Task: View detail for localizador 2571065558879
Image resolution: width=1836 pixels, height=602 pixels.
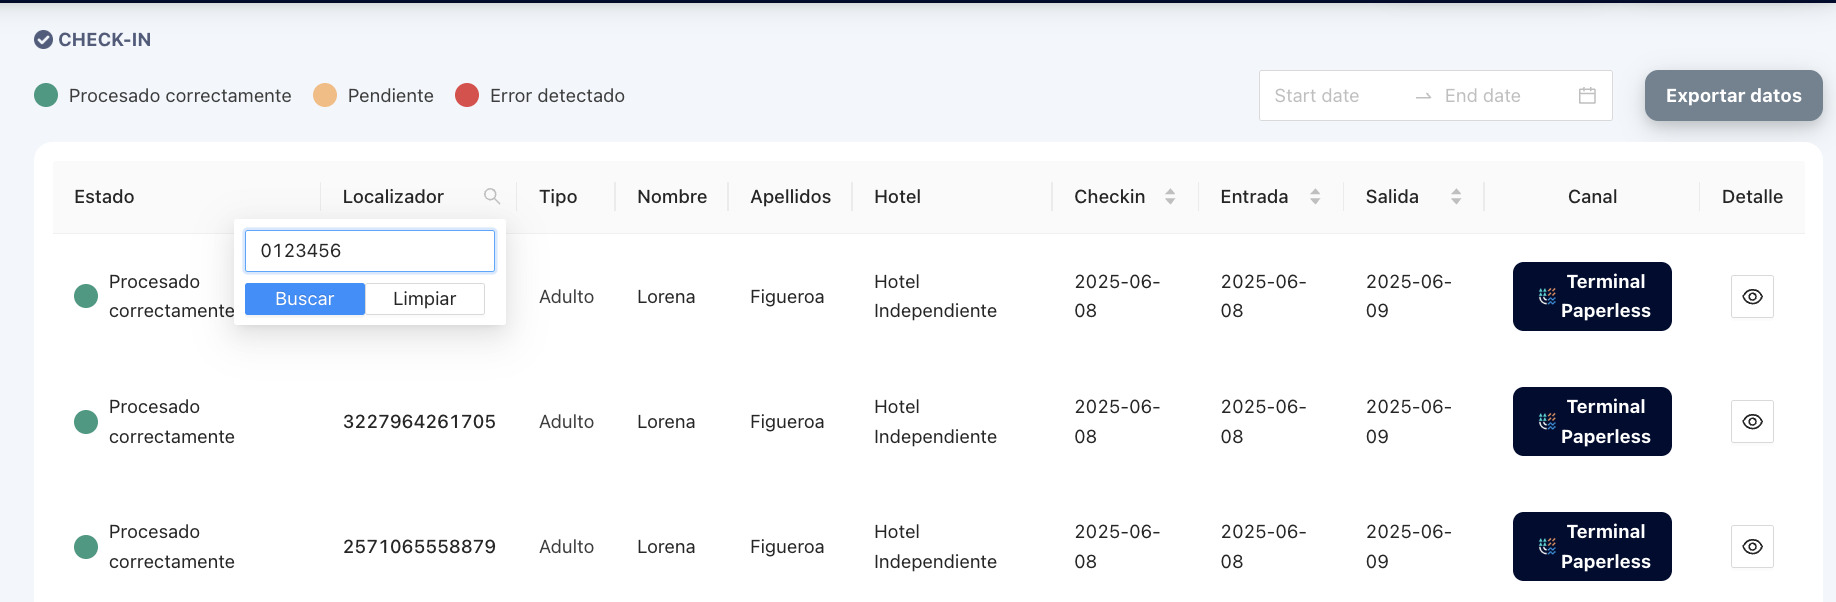Action: (x=1752, y=547)
